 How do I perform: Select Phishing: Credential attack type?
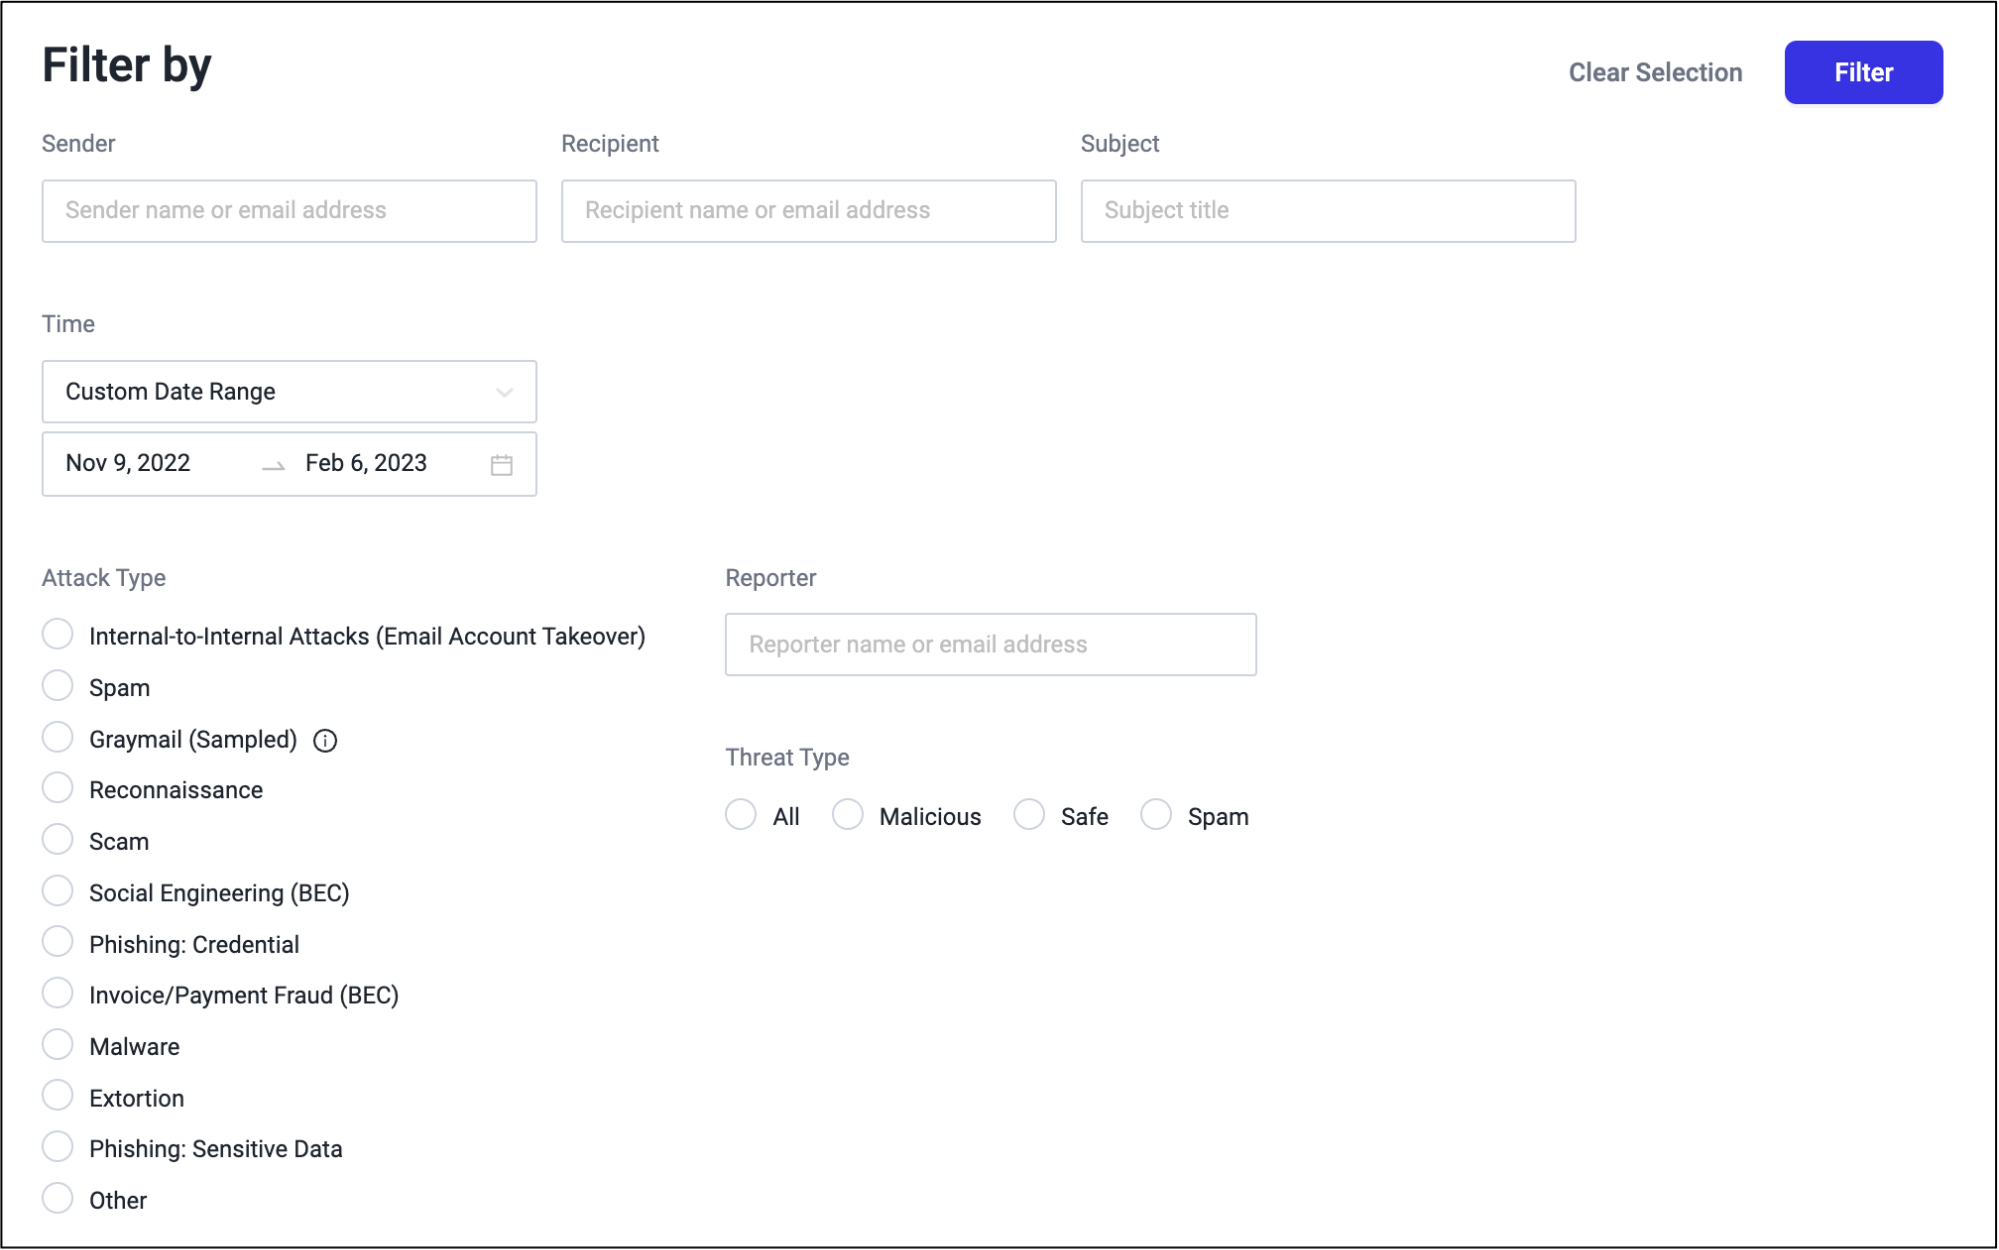coord(58,942)
